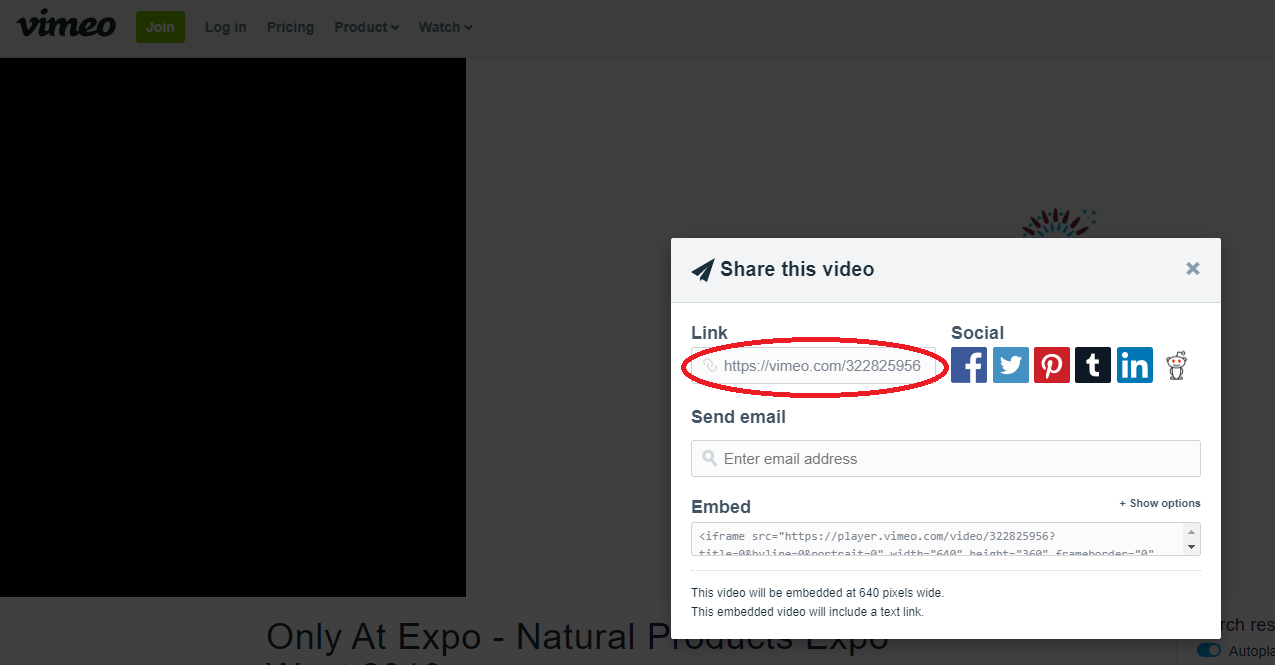Toggle the Autoplay switch

pyautogui.click(x=1209, y=651)
